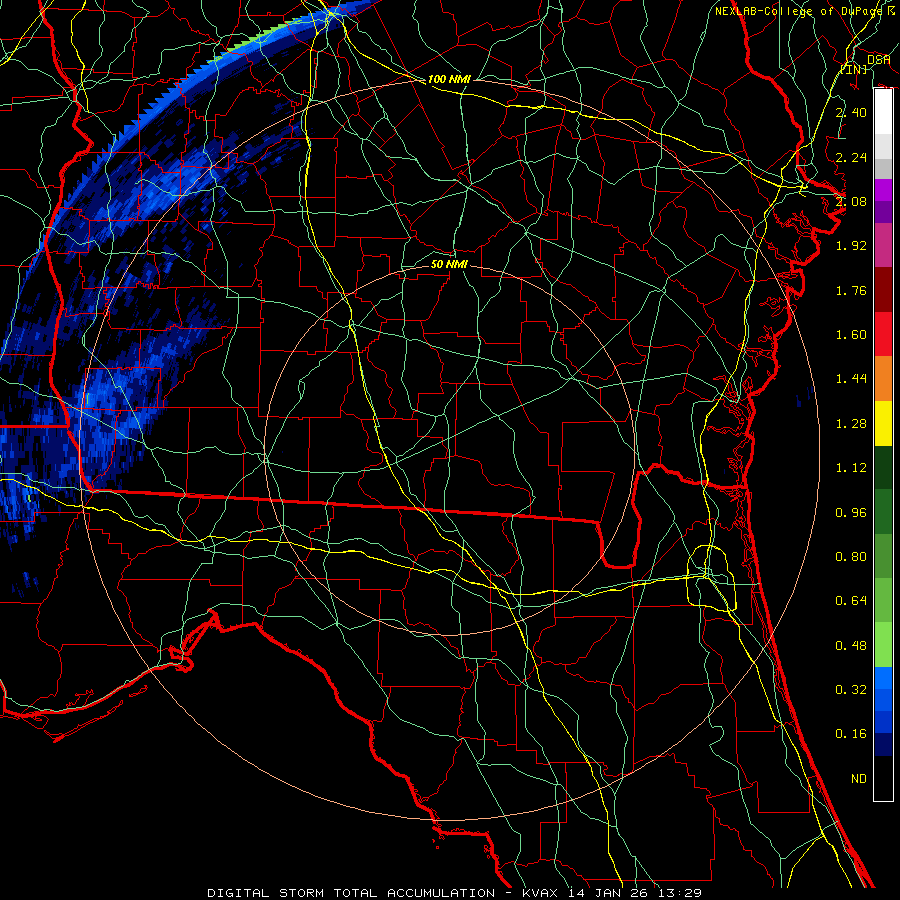This screenshot has width=900, height=900.
Task: Click the 0.48 legend value
Action: coord(851,646)
